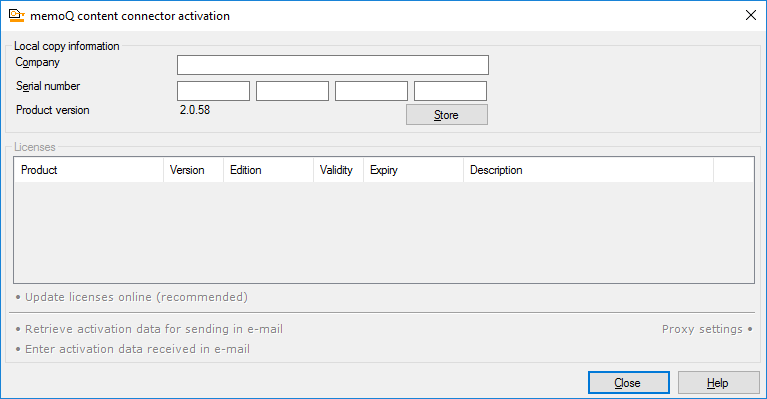
Task: Click the Close button at the bottom
Action: click(629, 383)
